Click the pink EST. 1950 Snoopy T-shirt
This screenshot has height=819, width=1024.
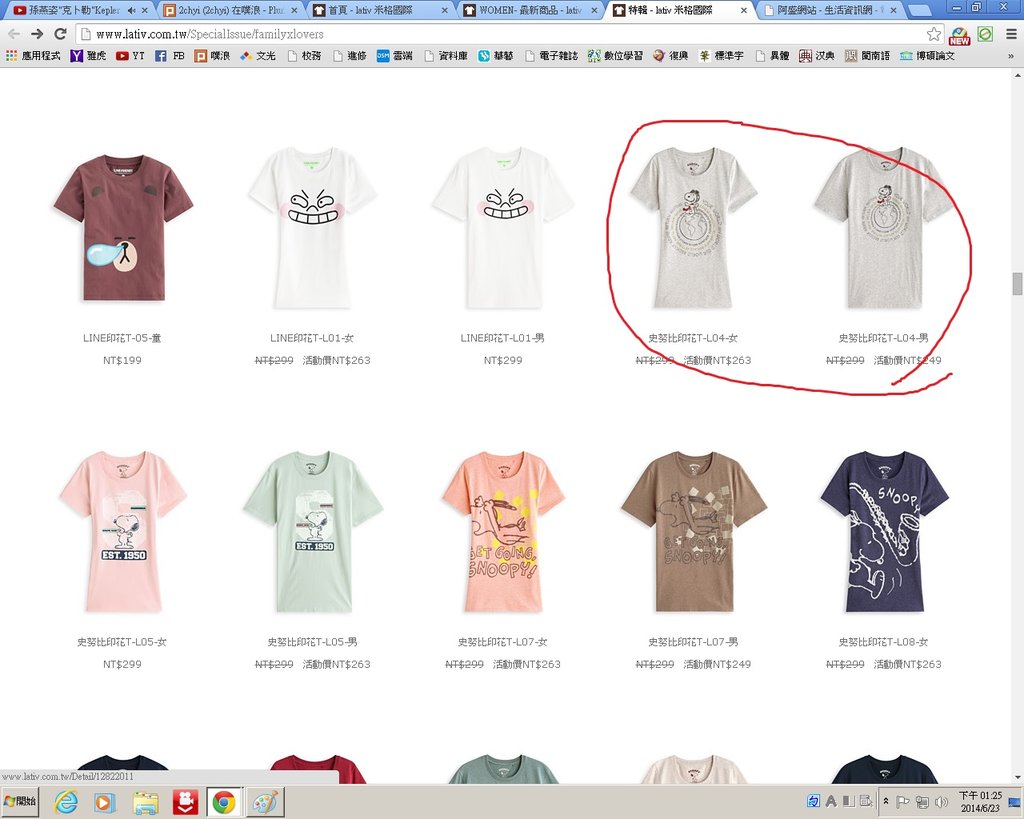(x=122, y=532)
